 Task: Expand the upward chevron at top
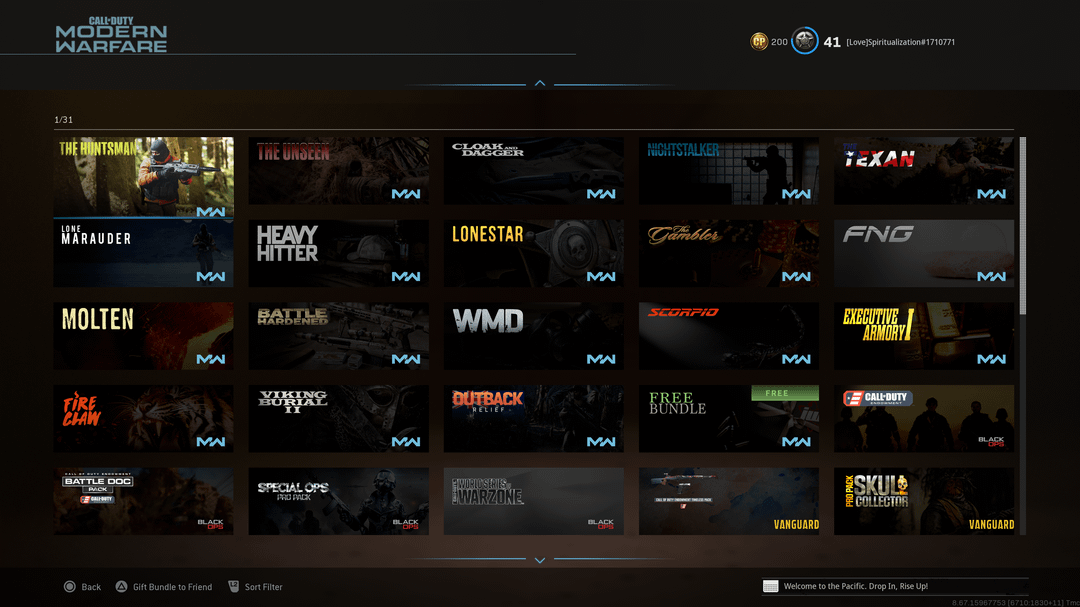(x=540, y=83)
